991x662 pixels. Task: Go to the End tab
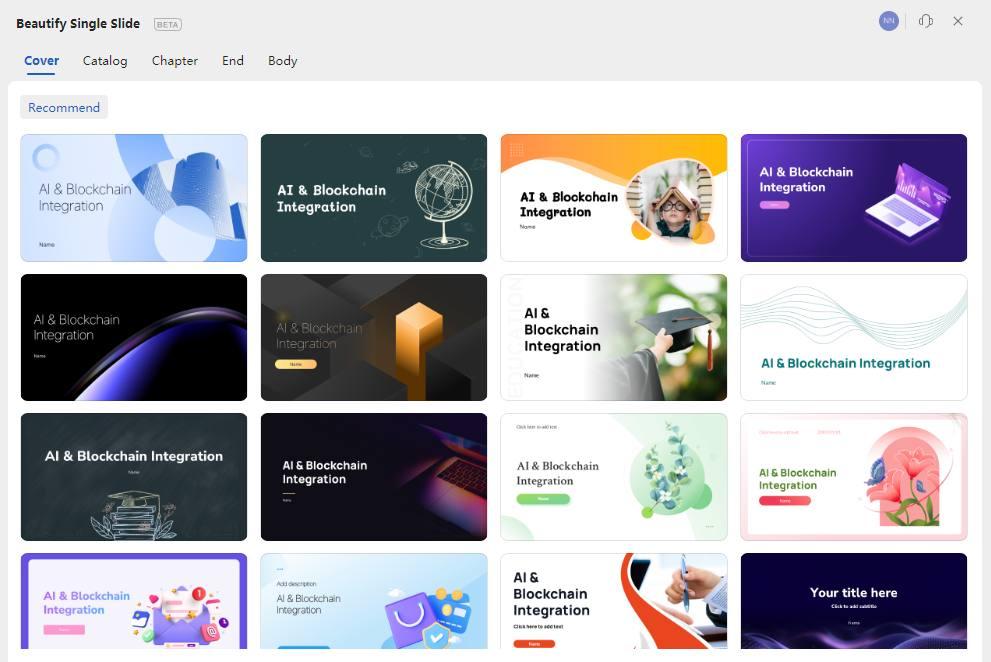(x=233, y=61)
